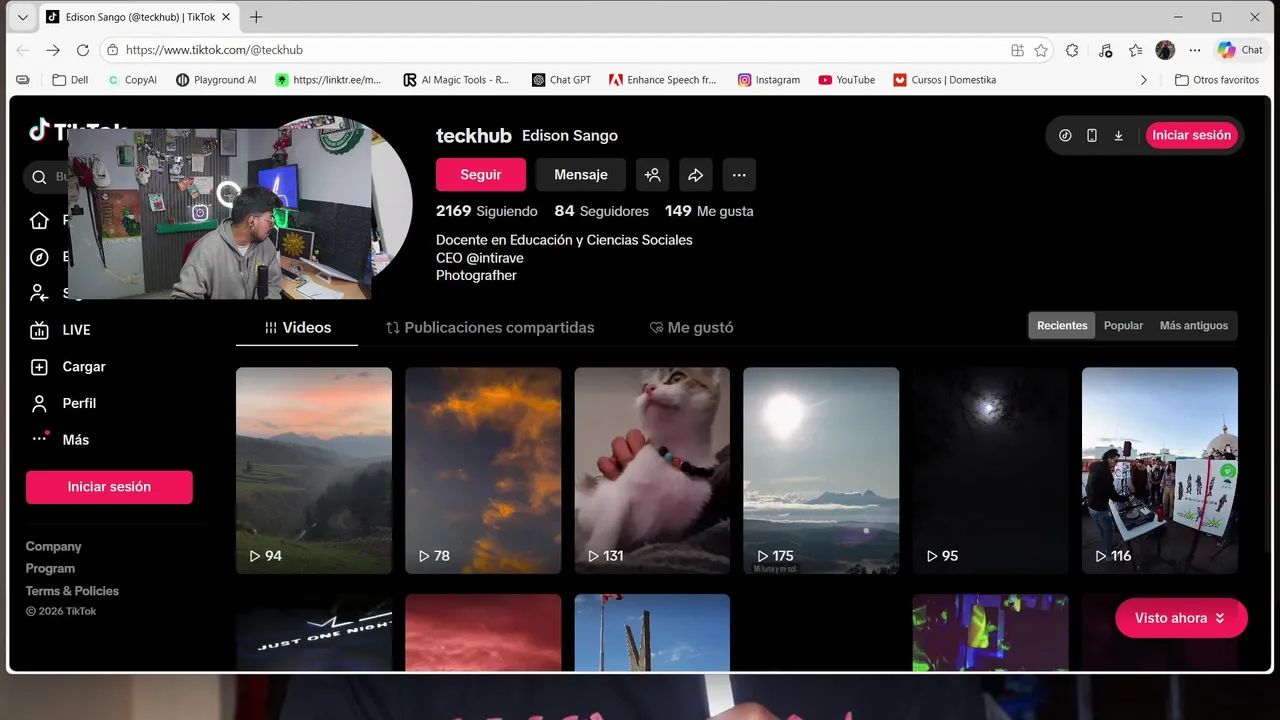Open the Dell bookmarks folder

click(70, 80)
